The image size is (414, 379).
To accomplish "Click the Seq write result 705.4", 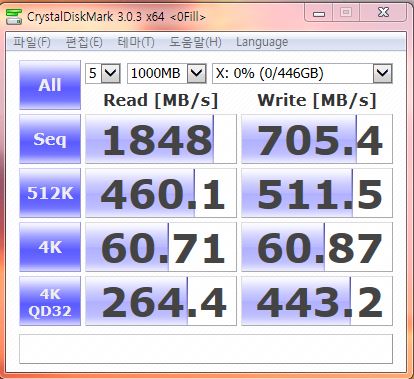I will pos(317,139).
